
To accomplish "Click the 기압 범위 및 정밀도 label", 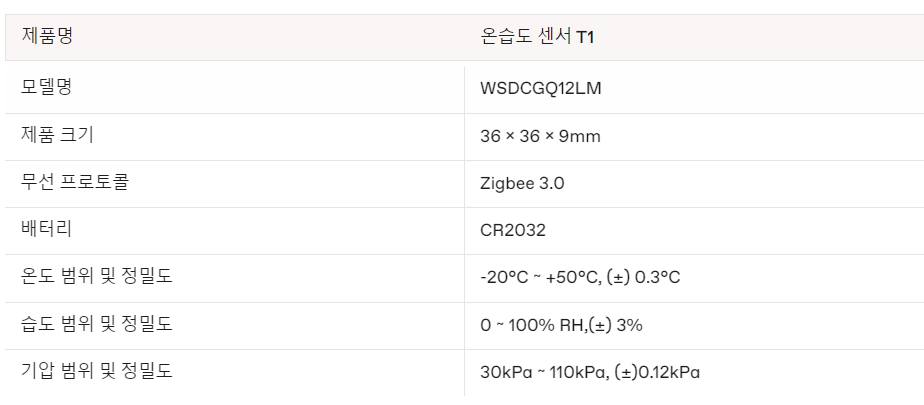I will [x=97, y=371].
